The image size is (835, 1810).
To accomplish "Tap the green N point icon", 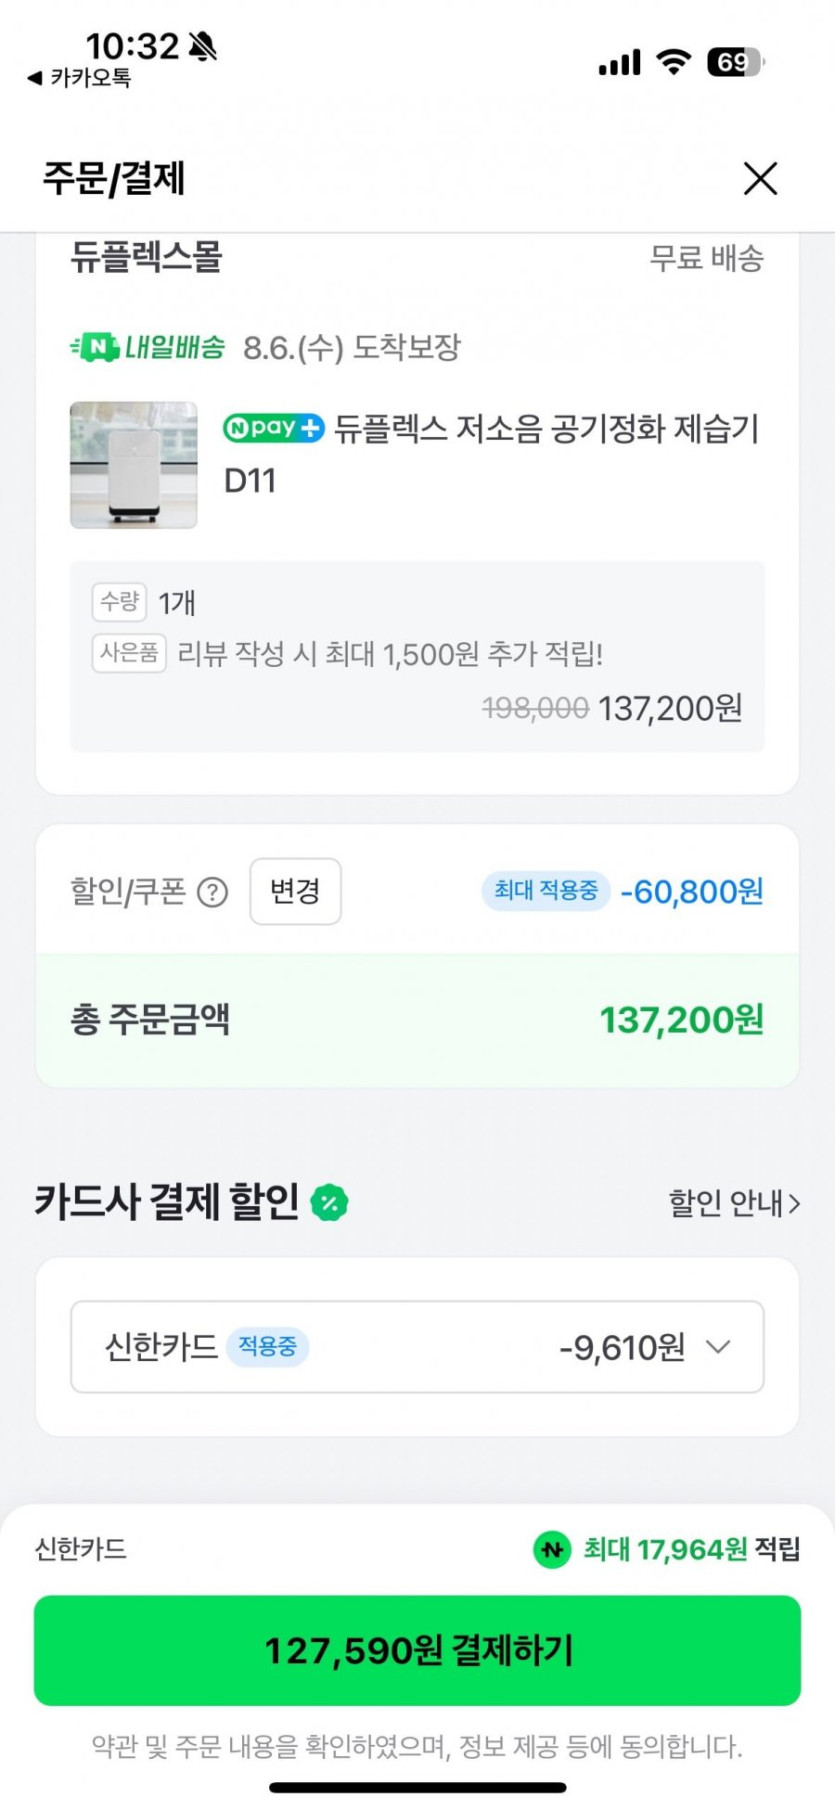I will [551, 1550].
